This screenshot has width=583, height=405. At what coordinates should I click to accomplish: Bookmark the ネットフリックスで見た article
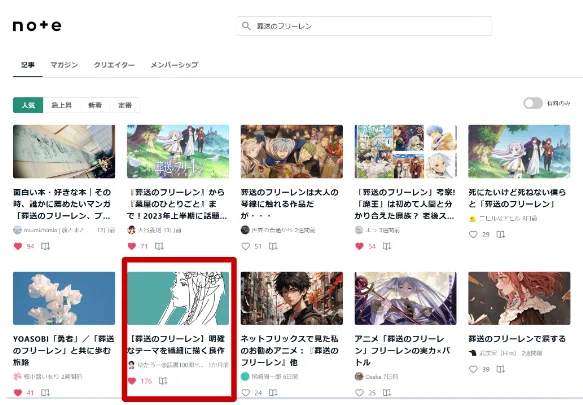(x=273, y=393)
